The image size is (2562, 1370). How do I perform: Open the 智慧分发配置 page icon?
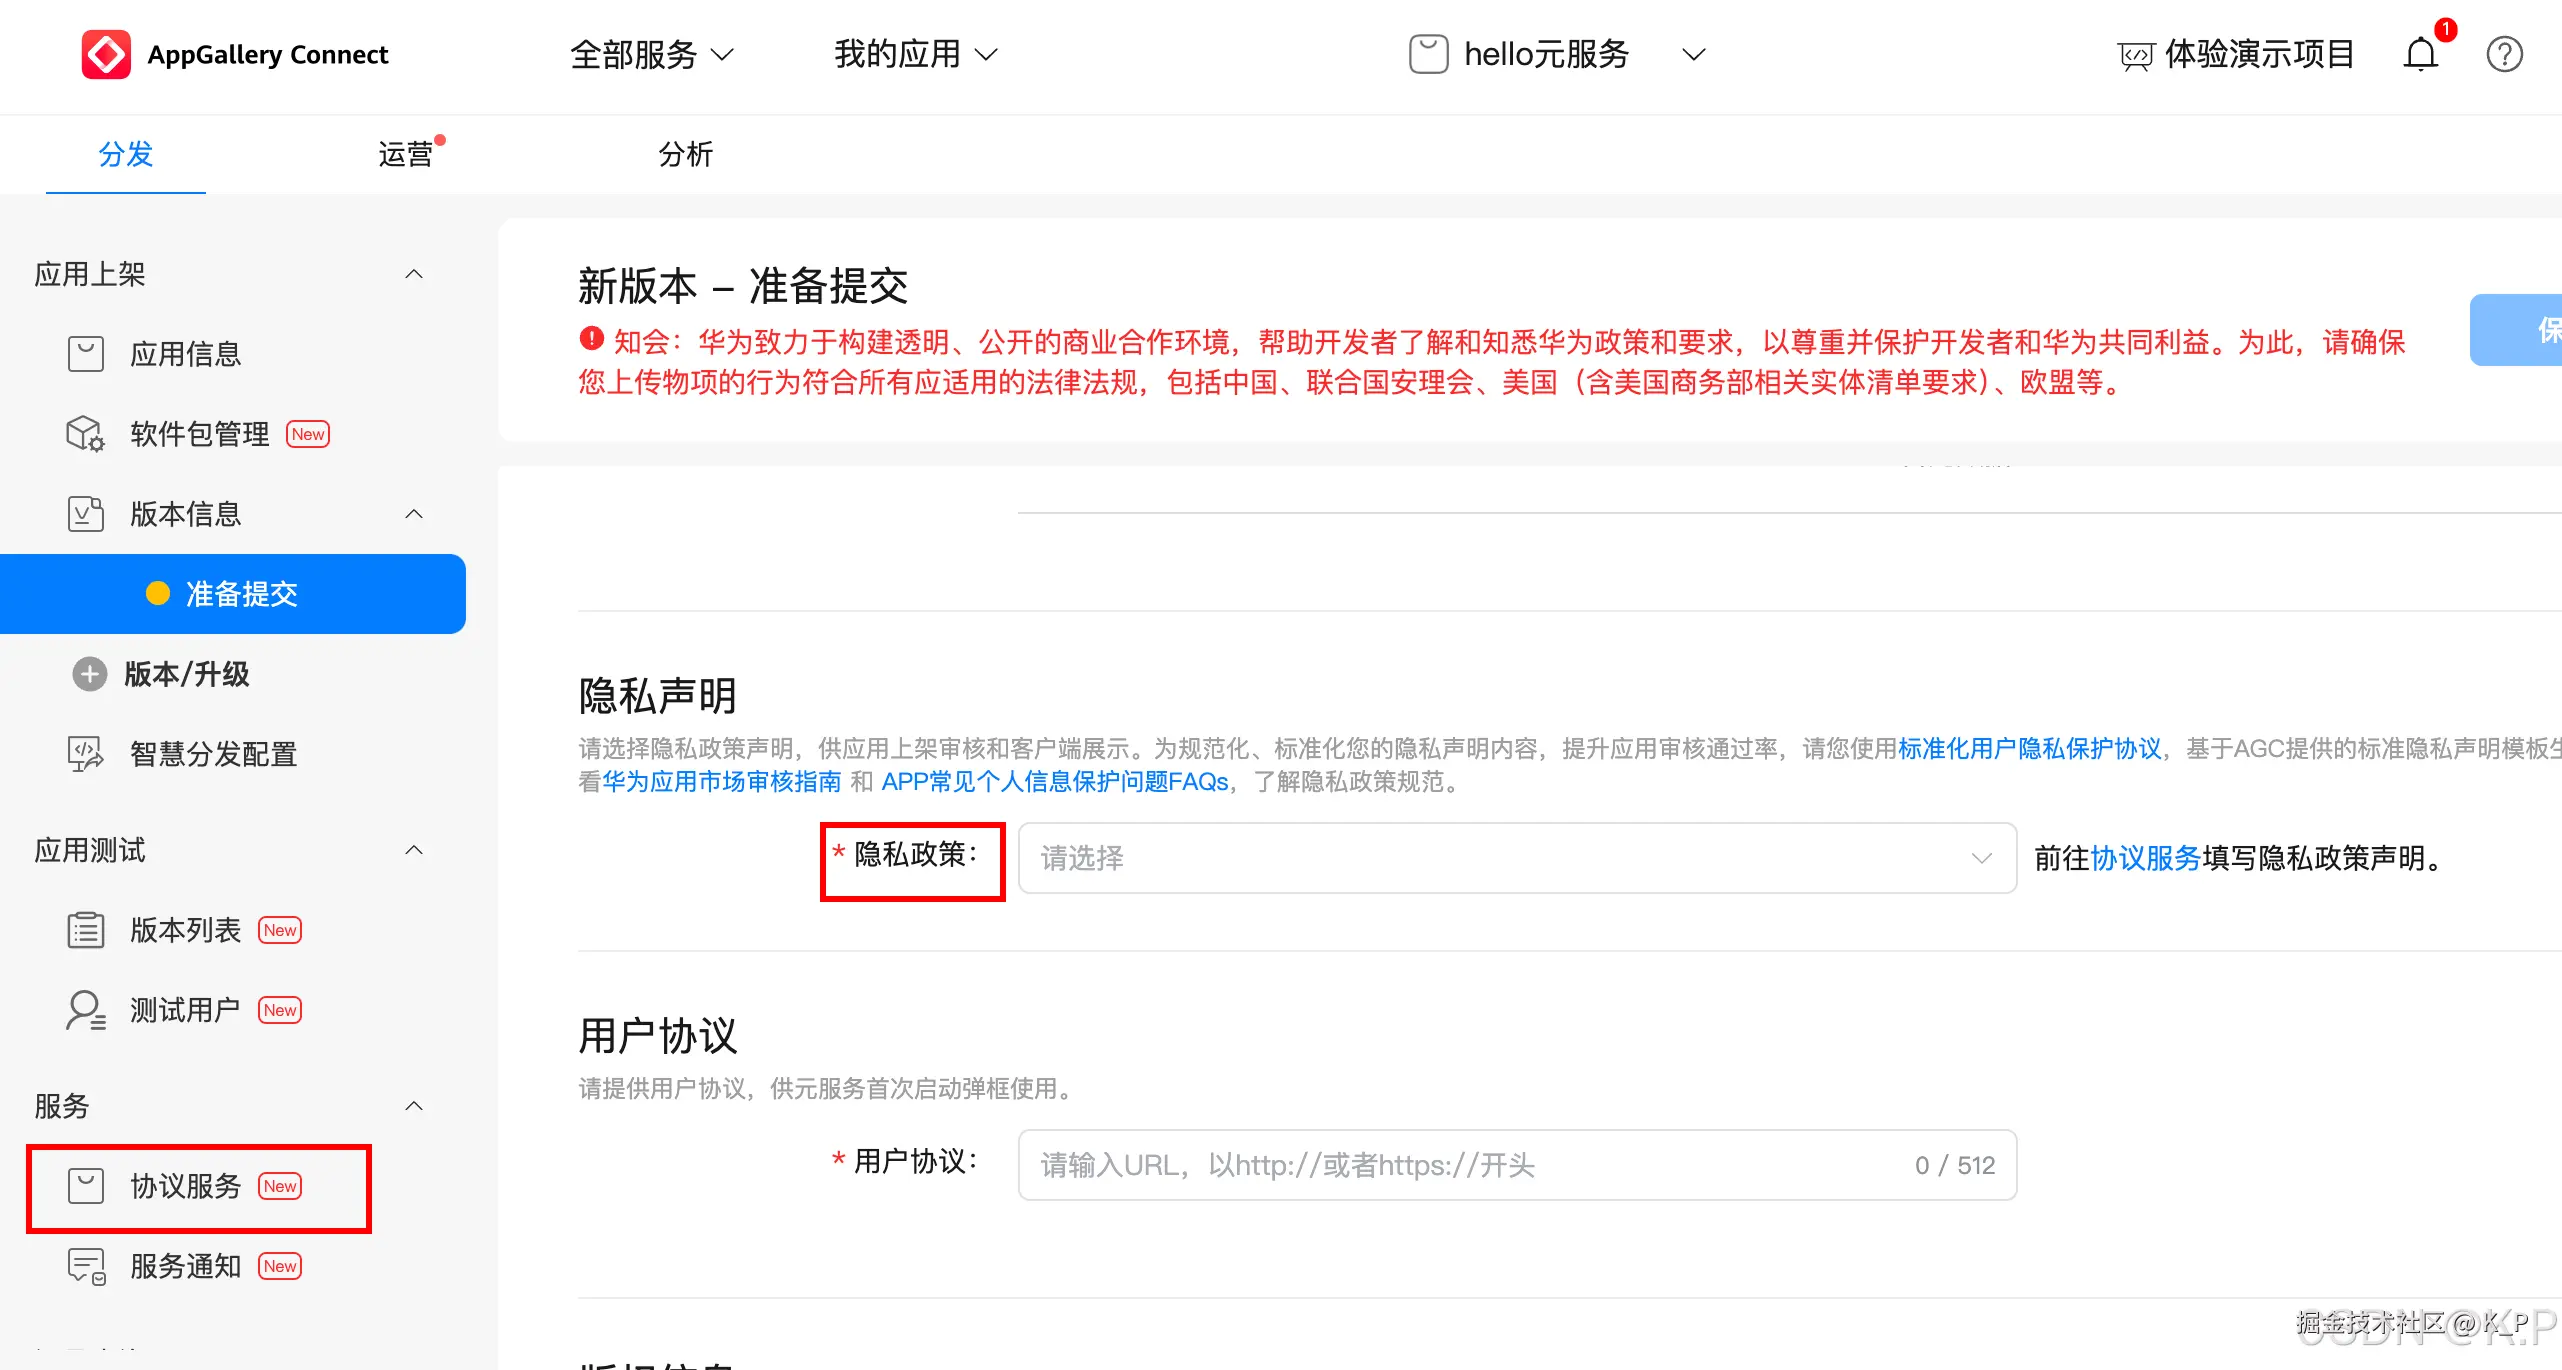click(x=85, y=753)
